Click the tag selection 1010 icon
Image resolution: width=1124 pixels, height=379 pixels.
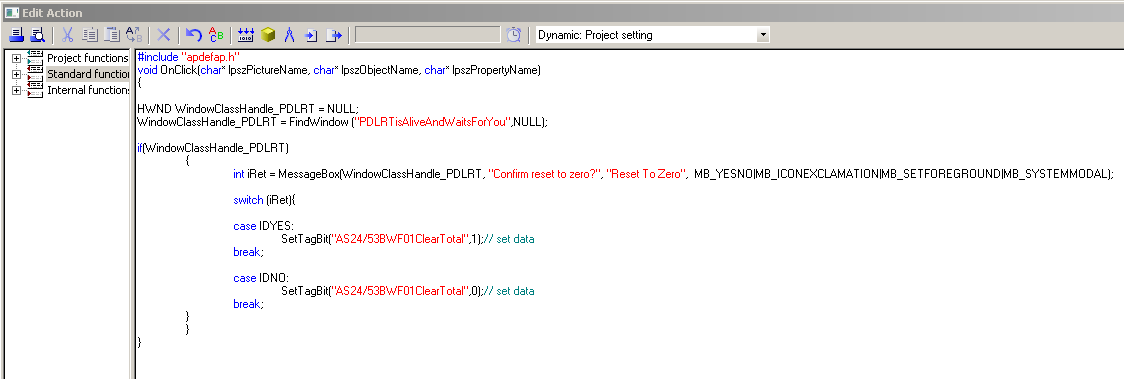click(246, 35)
